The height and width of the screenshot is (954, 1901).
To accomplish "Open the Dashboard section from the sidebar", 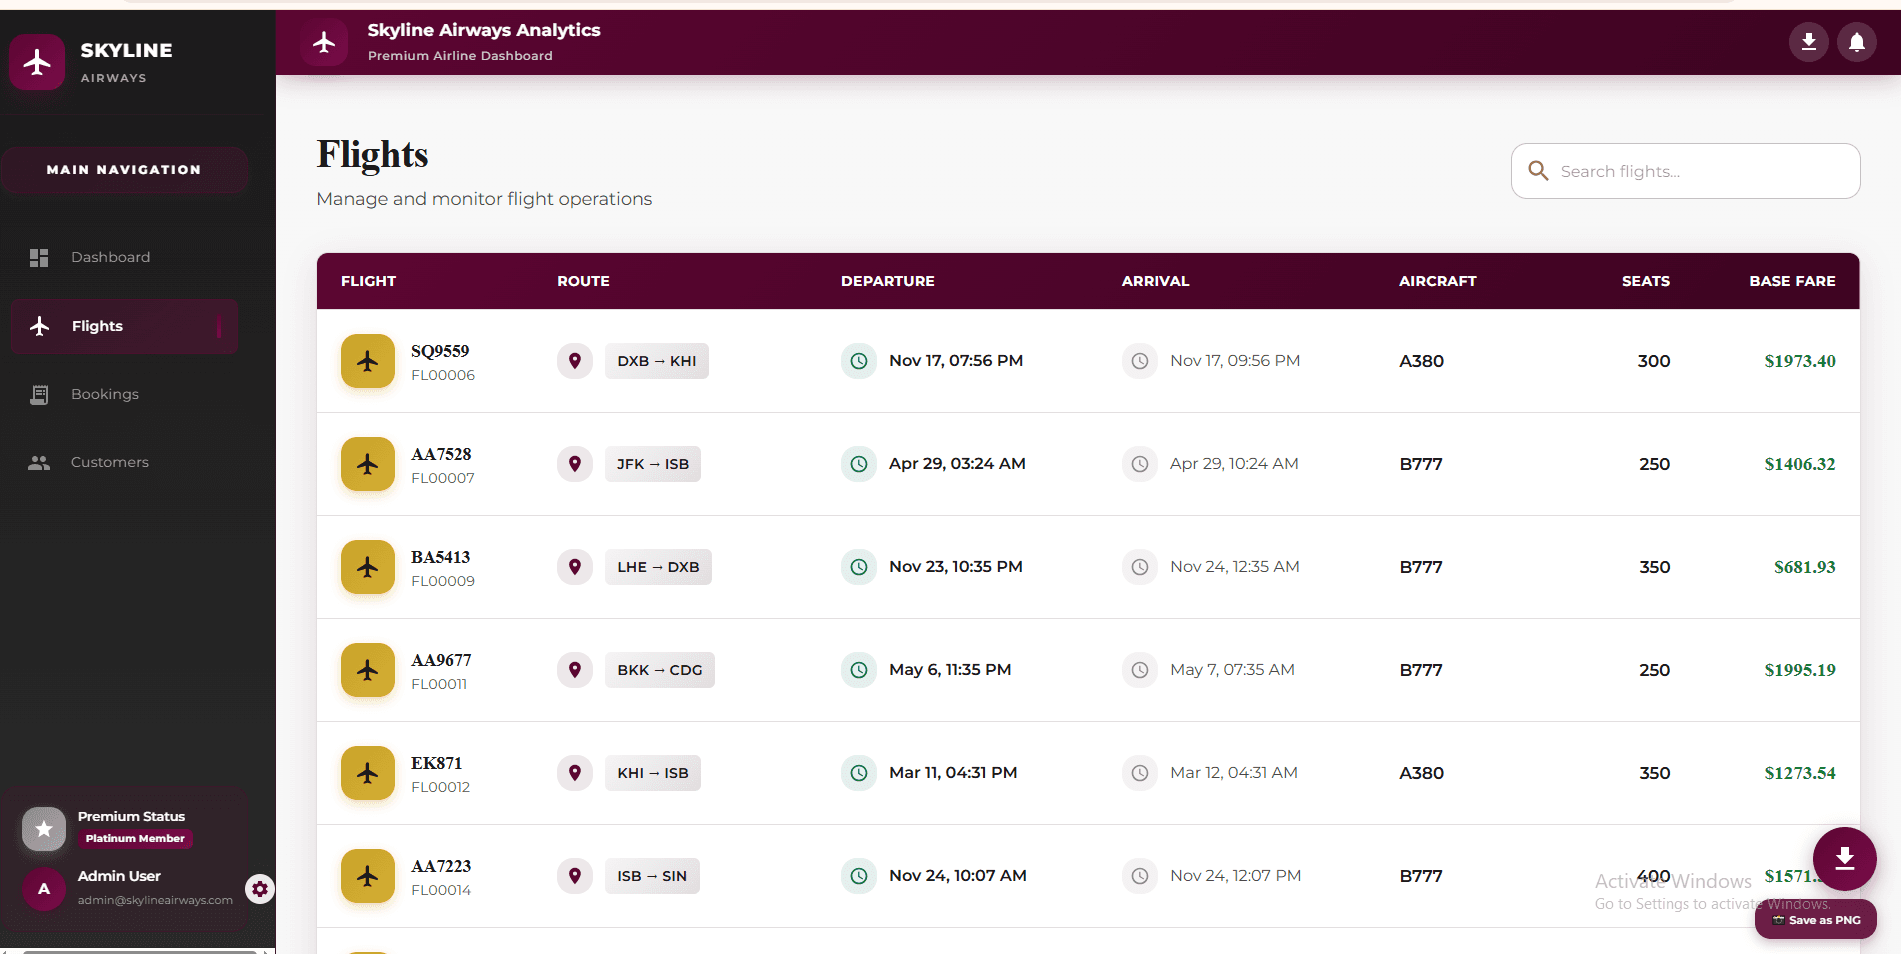I will tap(110, 257).
